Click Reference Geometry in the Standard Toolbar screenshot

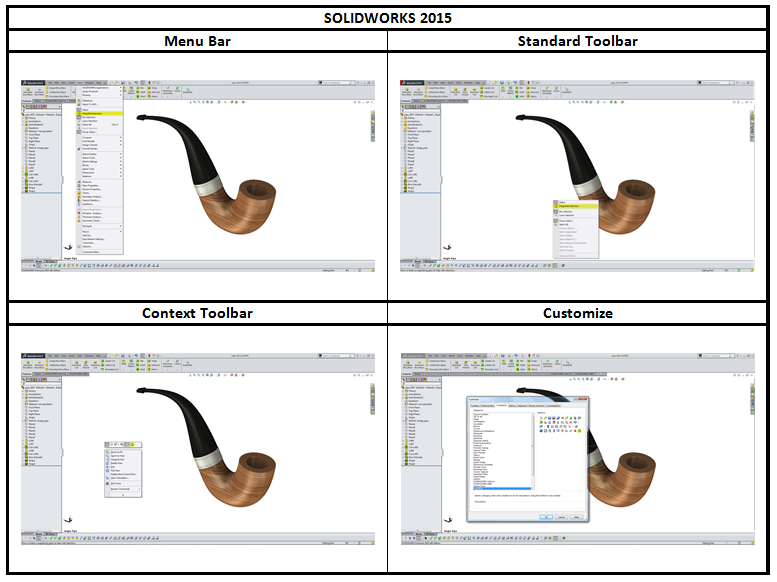click(x=547, y=91)
